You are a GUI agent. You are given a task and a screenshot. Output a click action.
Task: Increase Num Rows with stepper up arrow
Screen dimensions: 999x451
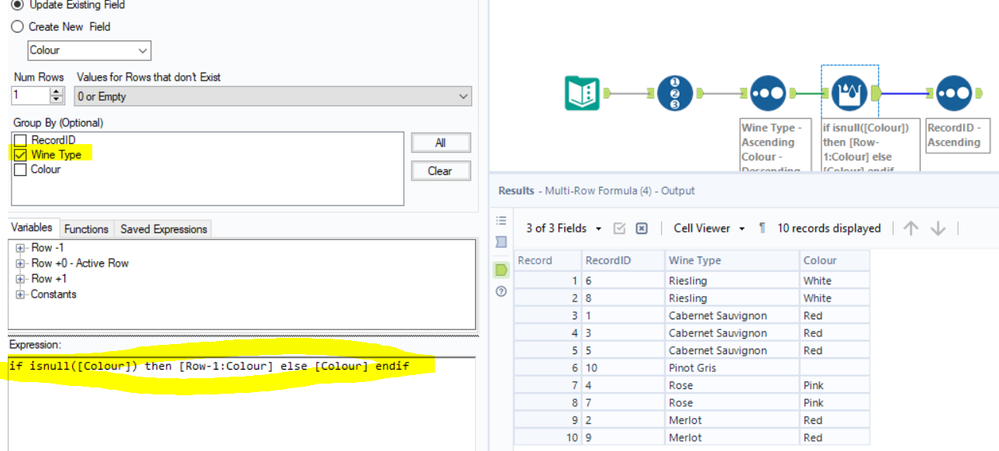(x=57, y=92)
